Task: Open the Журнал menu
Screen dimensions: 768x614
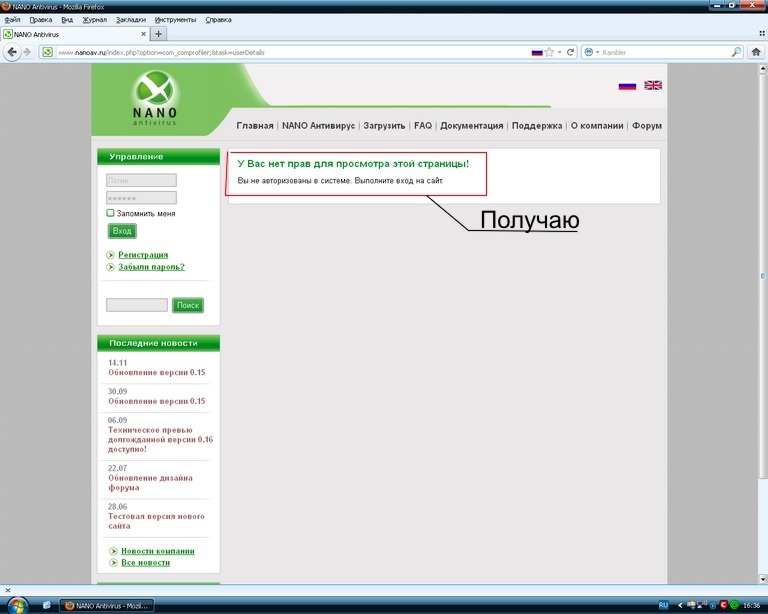Action: (94, 19)
